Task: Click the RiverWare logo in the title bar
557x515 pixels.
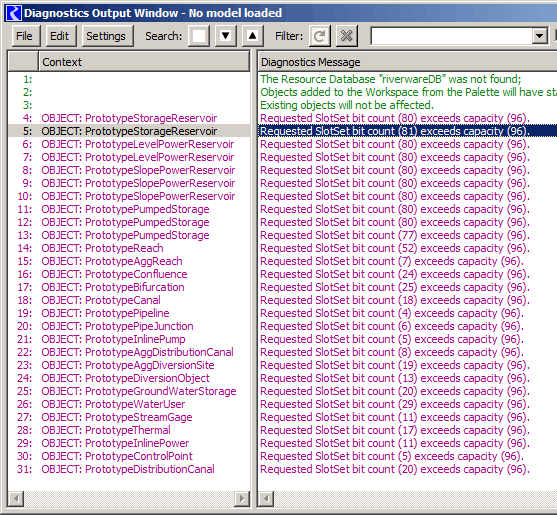Action: (13, 13)
